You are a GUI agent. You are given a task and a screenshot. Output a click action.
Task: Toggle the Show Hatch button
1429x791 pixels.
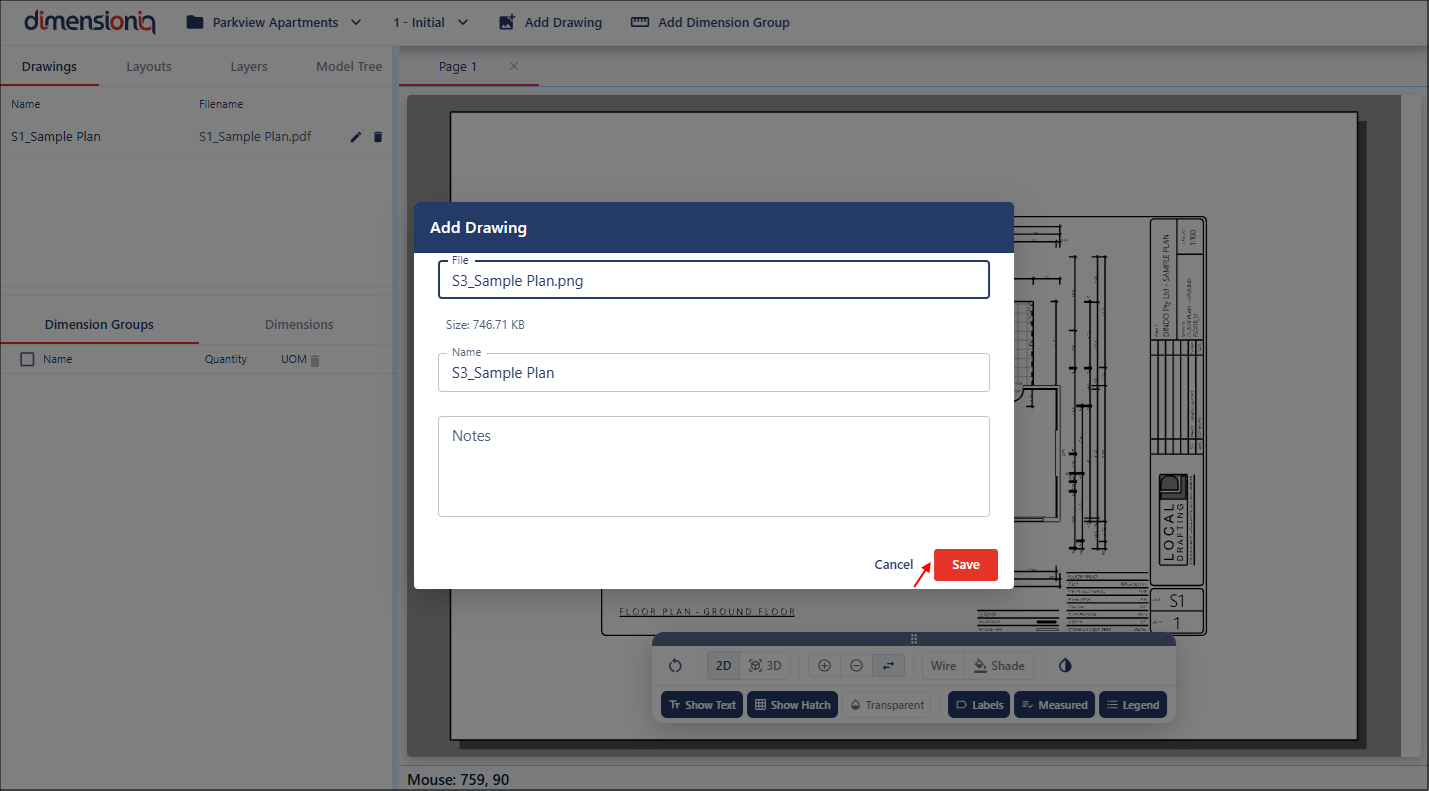(792, 705)
